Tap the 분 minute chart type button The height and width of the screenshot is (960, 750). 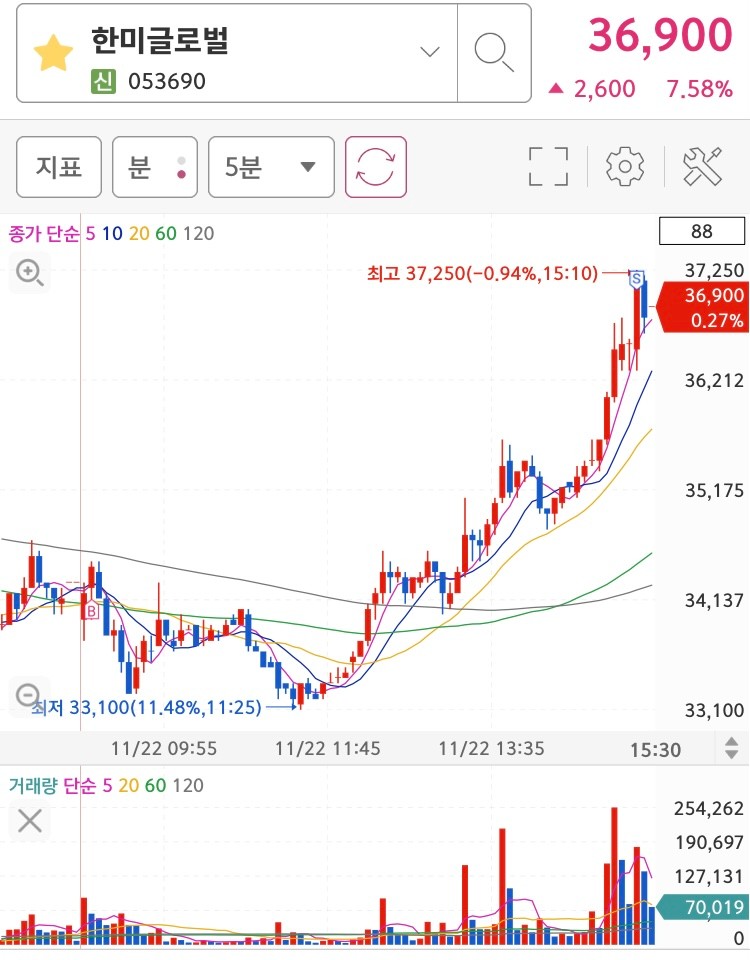(155, 167)
